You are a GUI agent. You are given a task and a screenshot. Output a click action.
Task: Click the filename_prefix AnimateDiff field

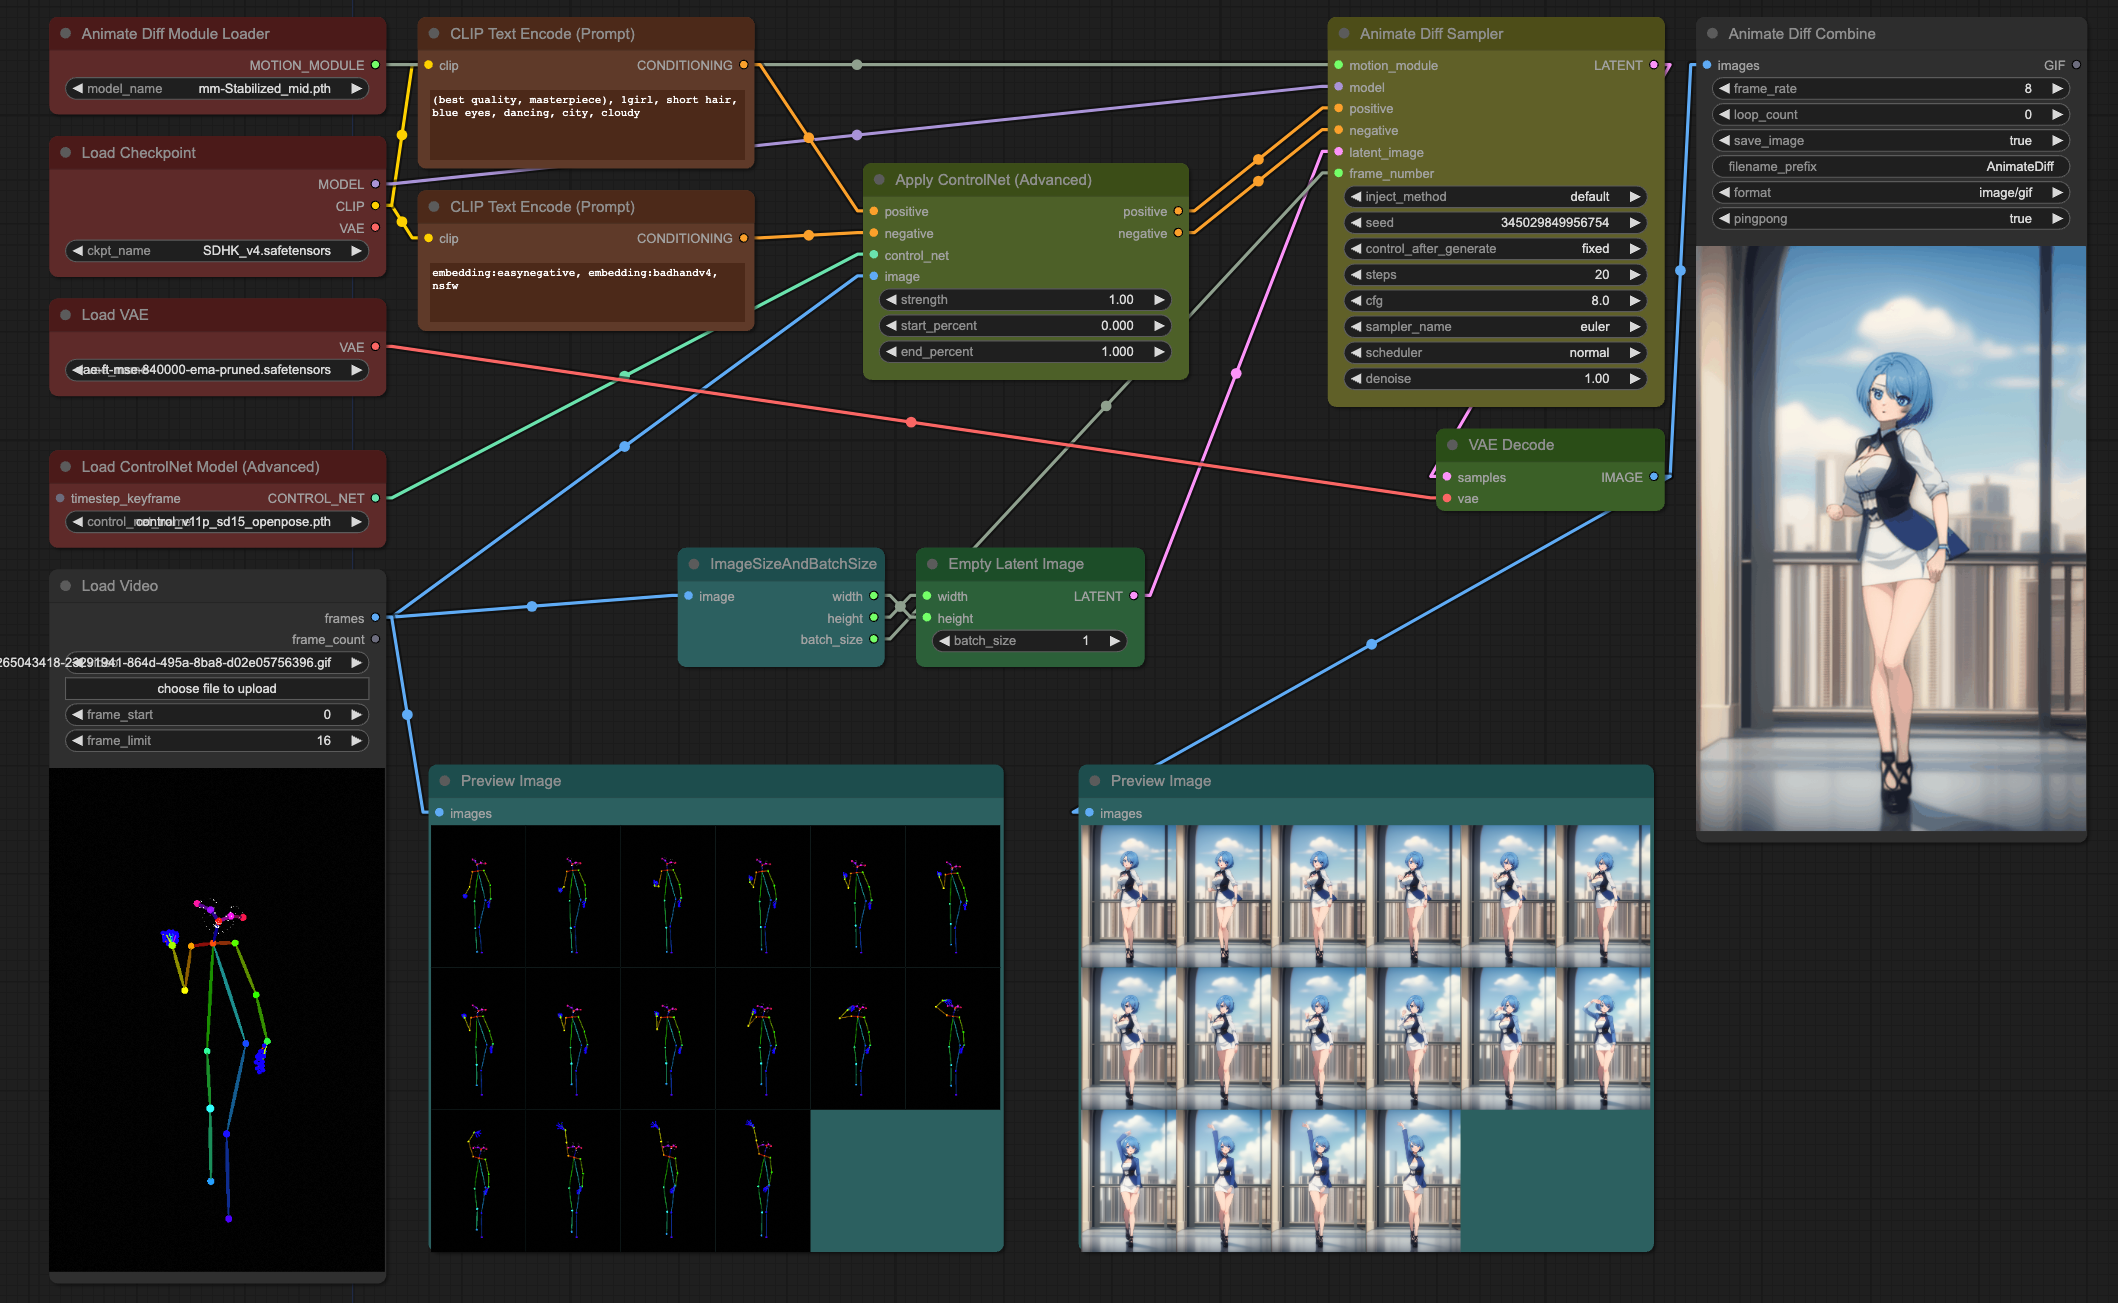tap(1890, 167)
